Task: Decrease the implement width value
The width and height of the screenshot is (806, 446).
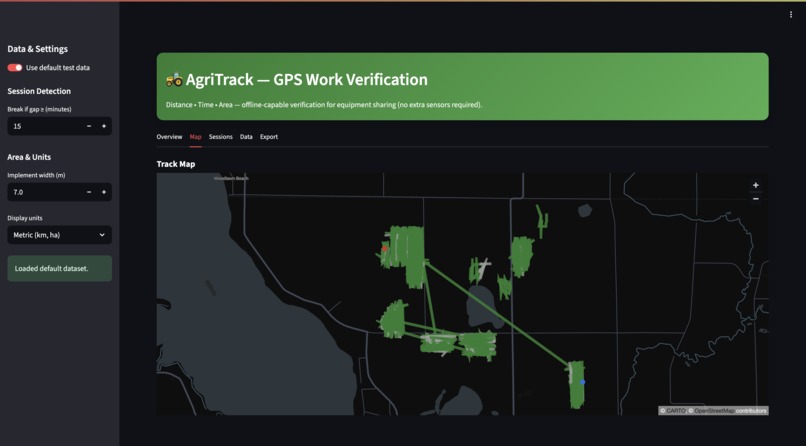Action: (89, 192)
